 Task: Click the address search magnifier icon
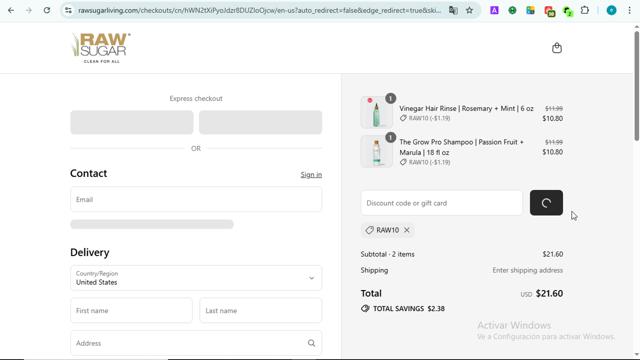[311, 343]
